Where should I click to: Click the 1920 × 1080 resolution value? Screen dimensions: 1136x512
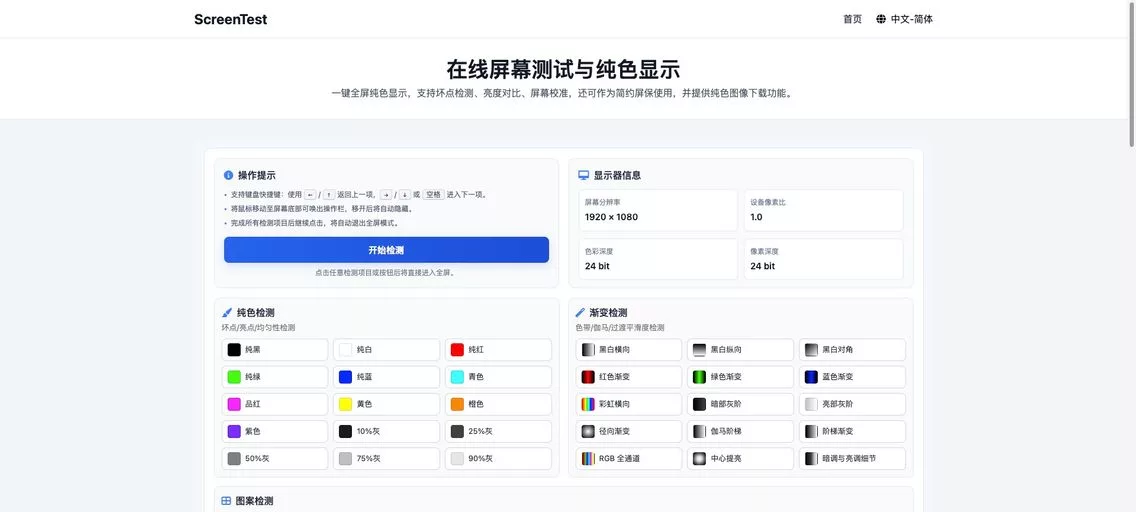pyautogui.click(x=611, y=217)
